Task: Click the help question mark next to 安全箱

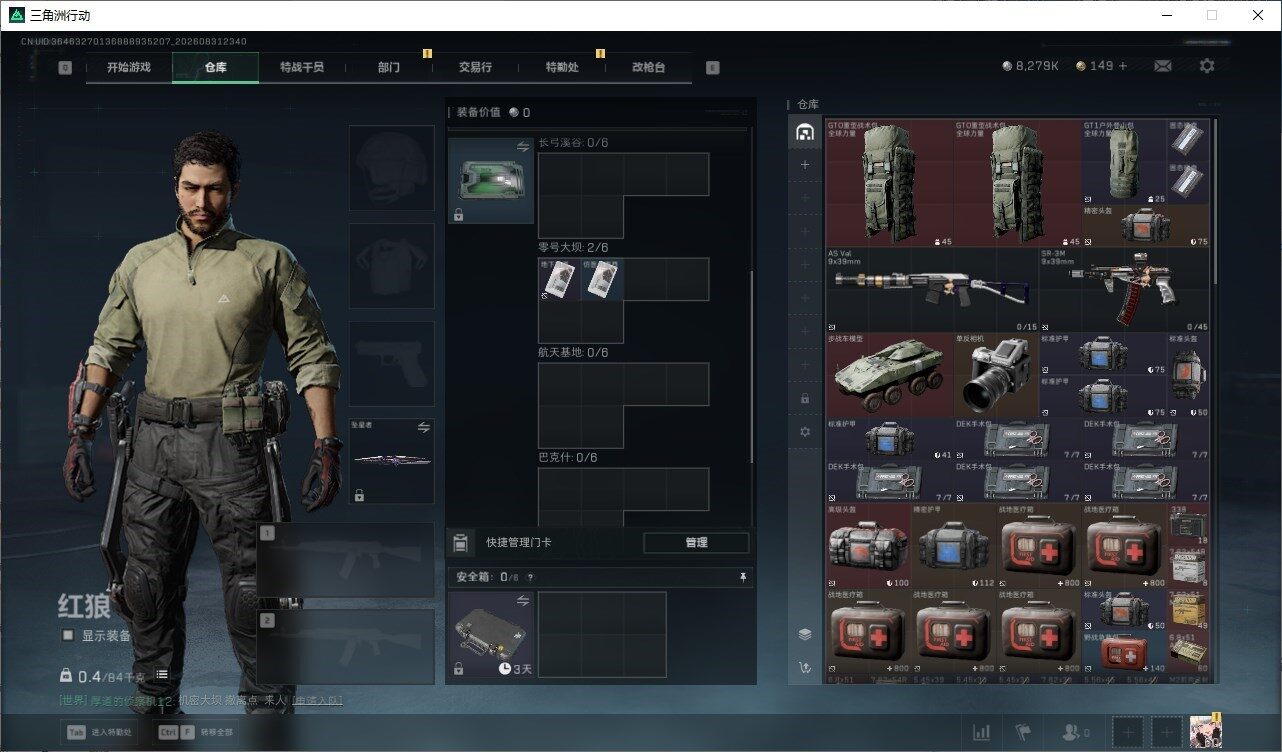Action: pos(530,577)
